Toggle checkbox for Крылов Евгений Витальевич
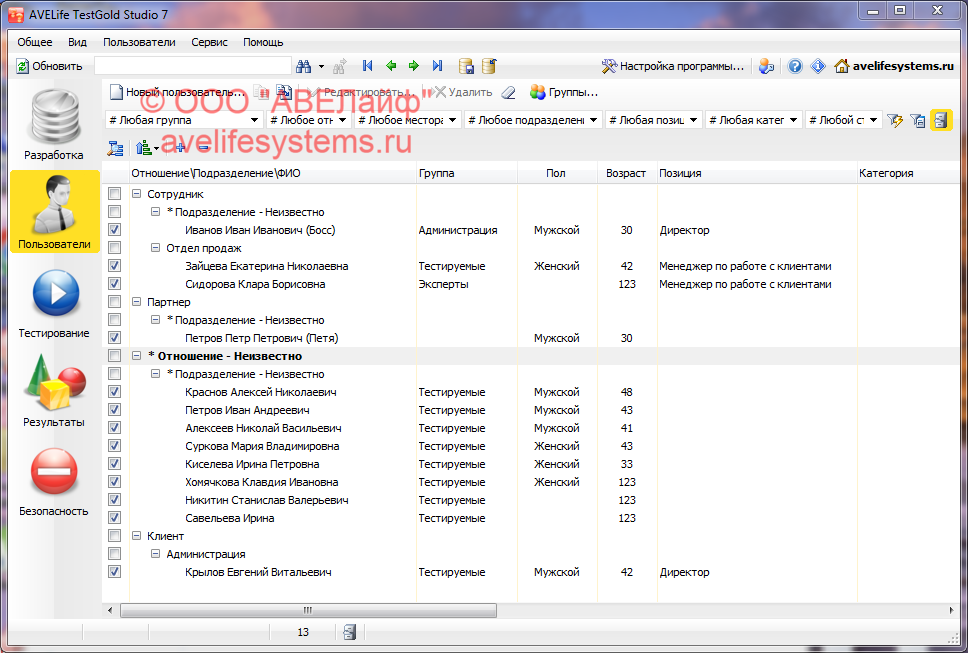The height and width of the screenshot is (653, 968). 114,572
